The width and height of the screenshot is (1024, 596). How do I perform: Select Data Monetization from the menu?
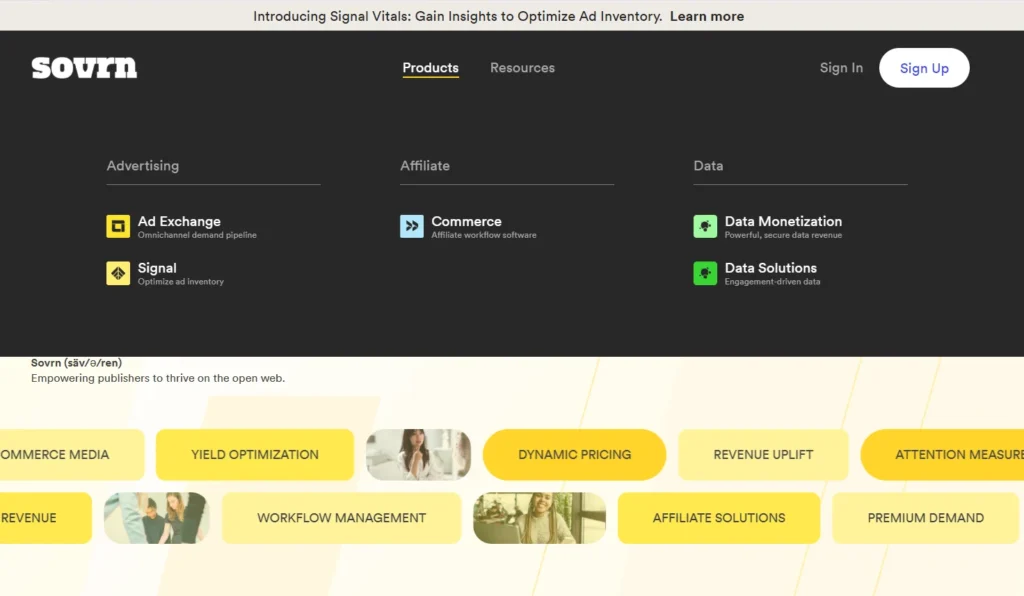783,221
